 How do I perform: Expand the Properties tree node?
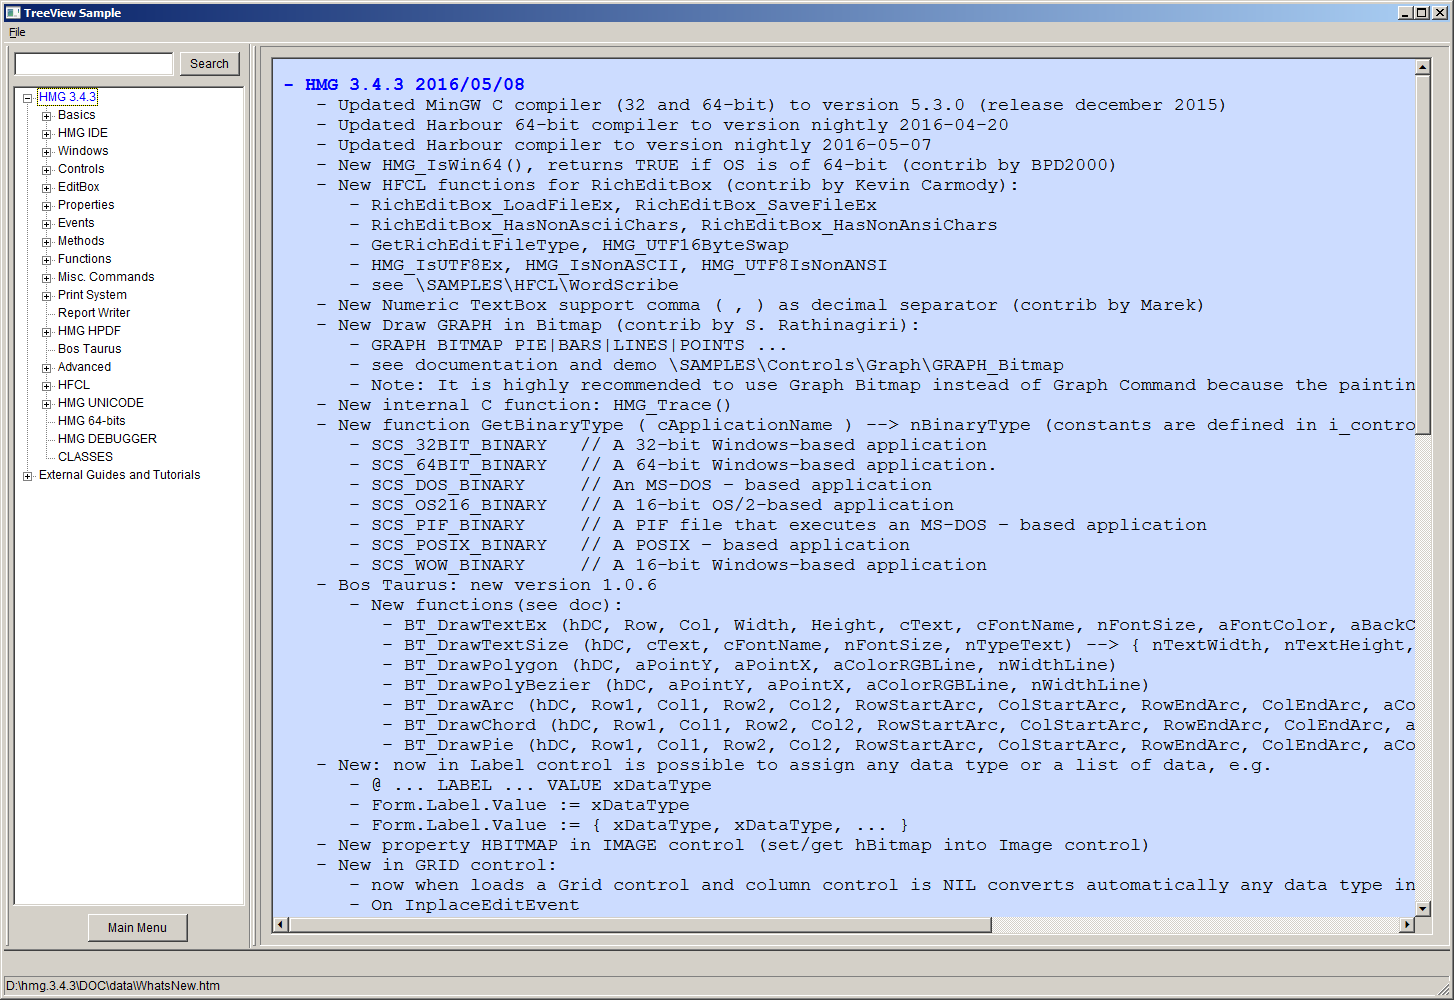47,206
